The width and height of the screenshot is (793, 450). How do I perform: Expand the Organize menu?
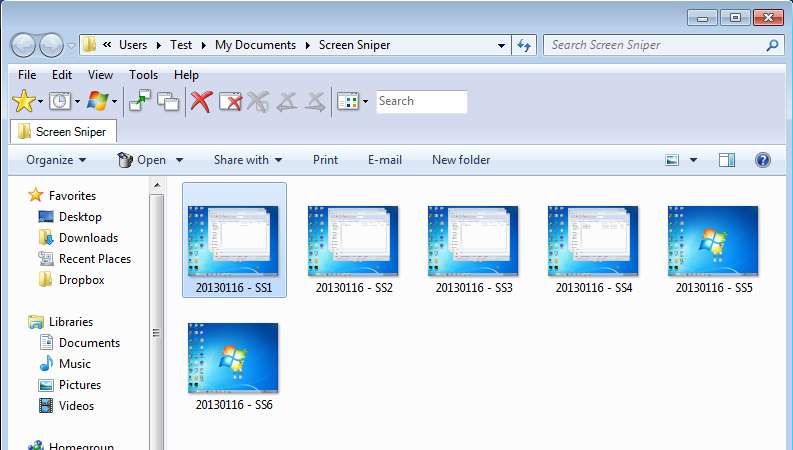(56, 160)
